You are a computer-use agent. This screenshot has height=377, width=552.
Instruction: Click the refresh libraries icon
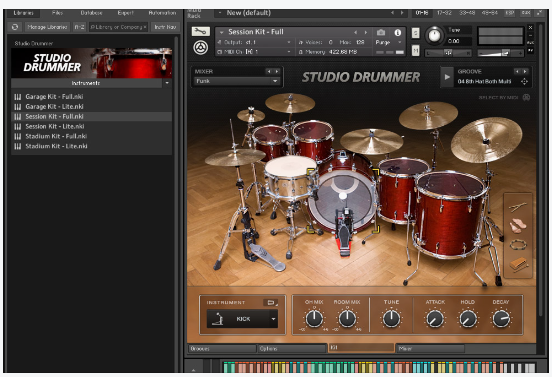15,27
